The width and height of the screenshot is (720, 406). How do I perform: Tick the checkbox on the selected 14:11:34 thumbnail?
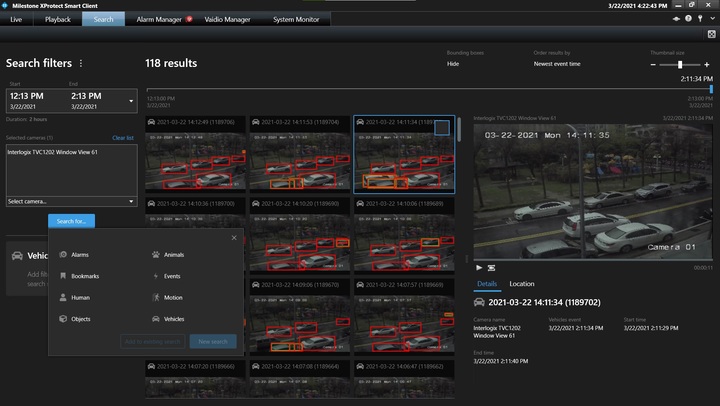click(441, 127)
